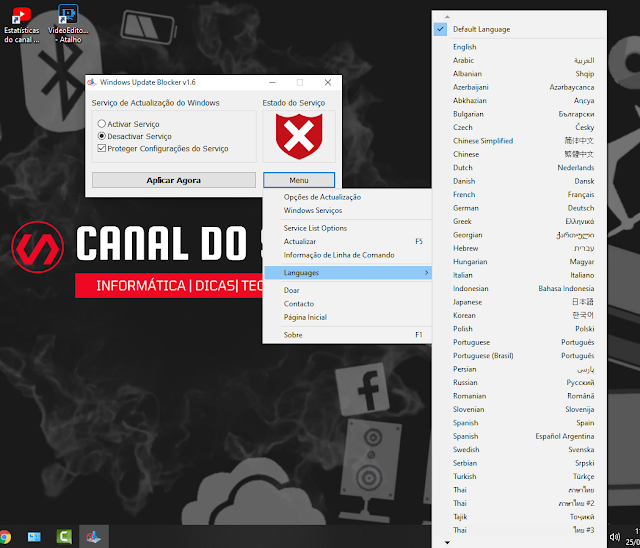Select Korean language
The width and height of the screenshot is (640, 548).
519,315
